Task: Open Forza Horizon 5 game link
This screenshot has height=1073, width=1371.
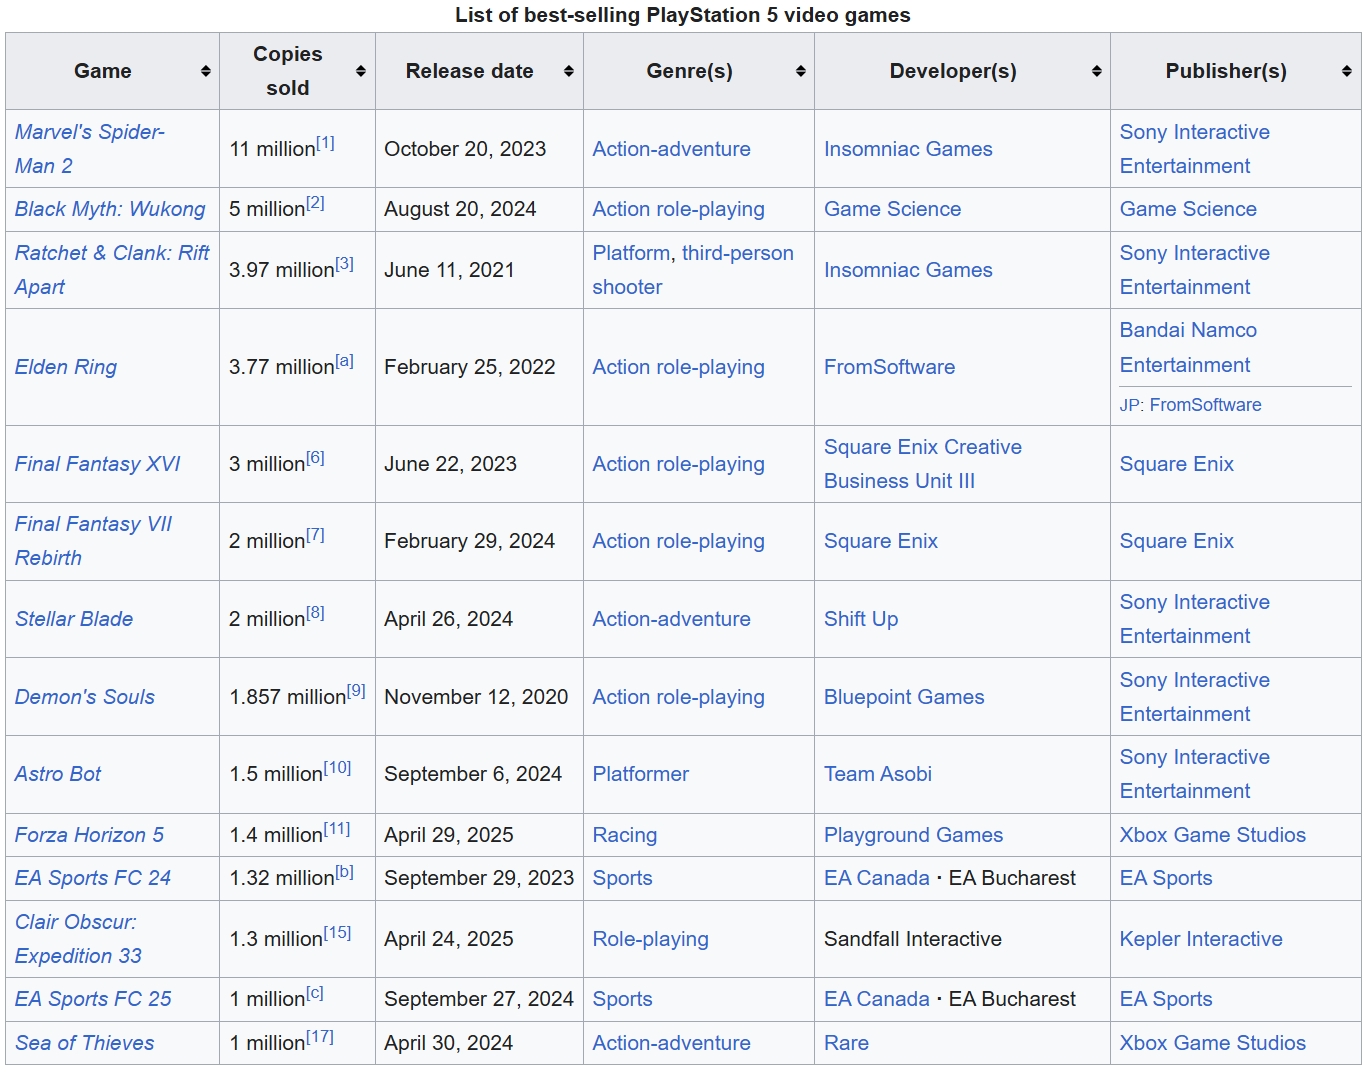Action: pos(89,835)
